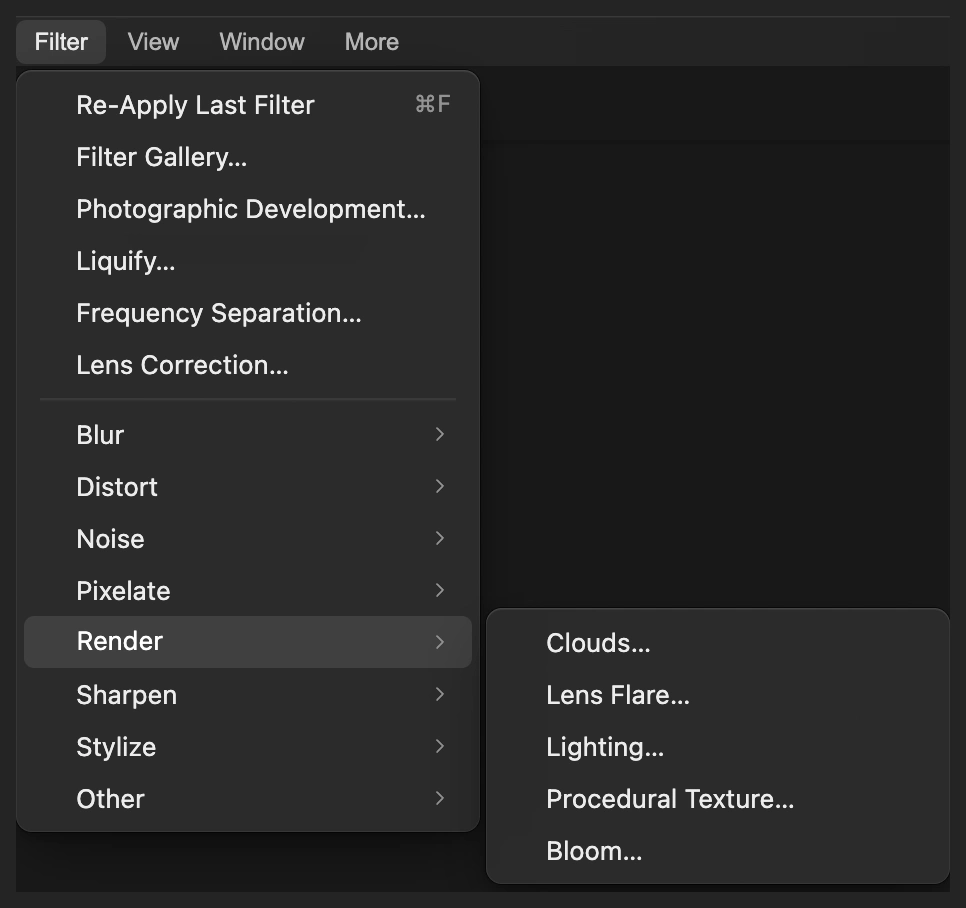966x908 pixels.
Task: Launch the Liquify filter
Action: (x=248, y=261)
